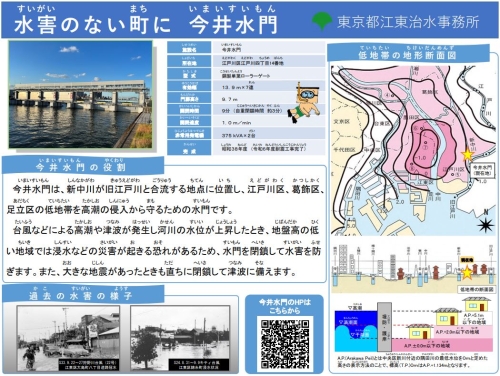Click the snorkeling kappa mascot character

click(x=304, y=103)
